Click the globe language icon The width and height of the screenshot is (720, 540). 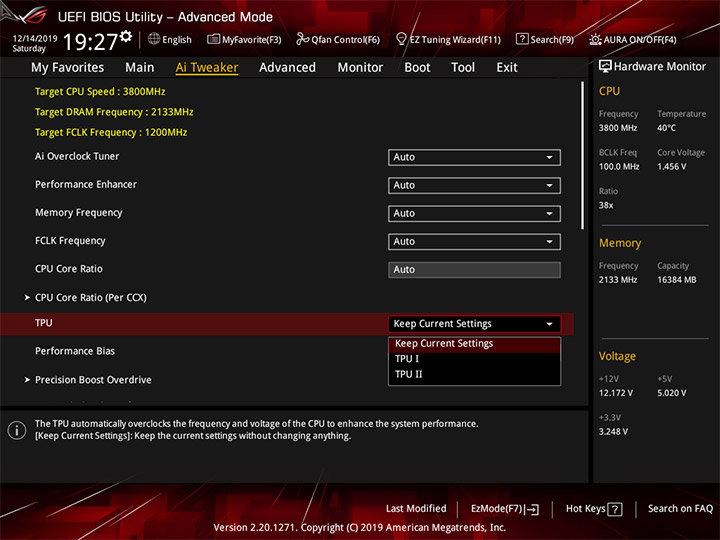pyautogui.click(x=154, y=39)
